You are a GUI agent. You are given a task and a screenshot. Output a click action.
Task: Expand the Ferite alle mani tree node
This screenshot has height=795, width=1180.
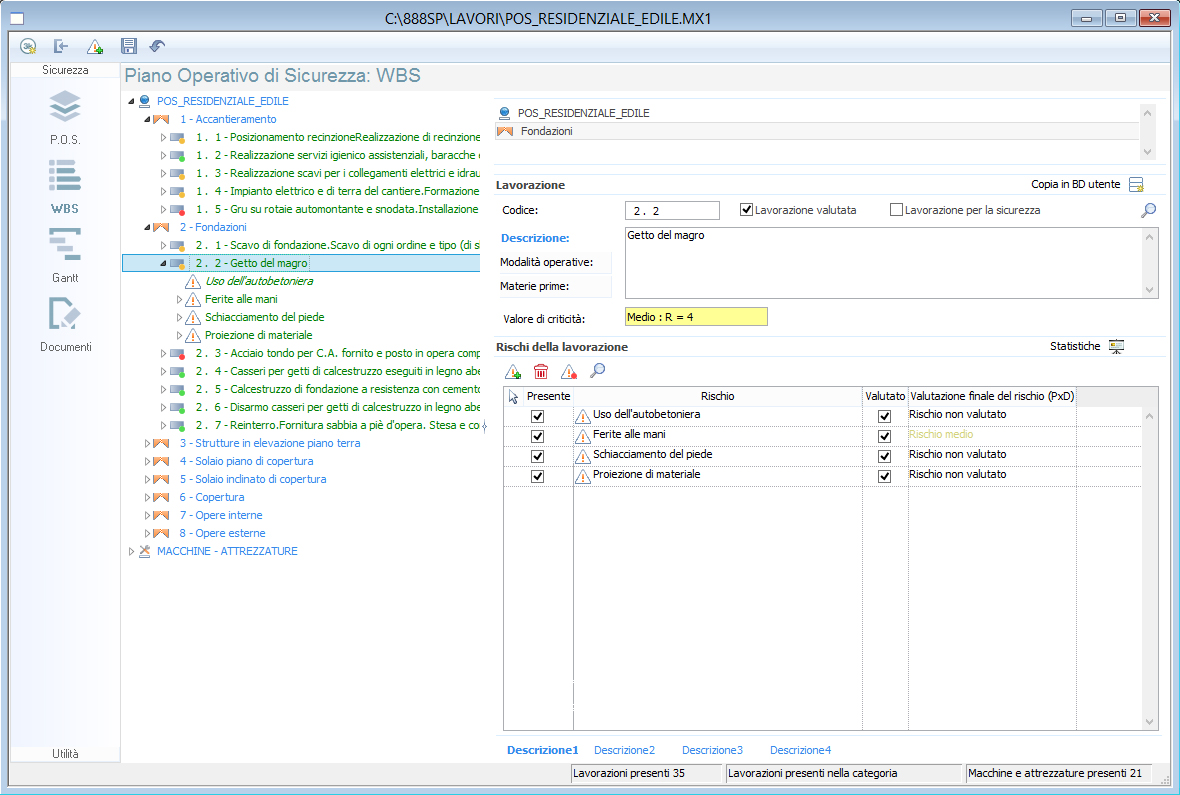click(179, 300)
